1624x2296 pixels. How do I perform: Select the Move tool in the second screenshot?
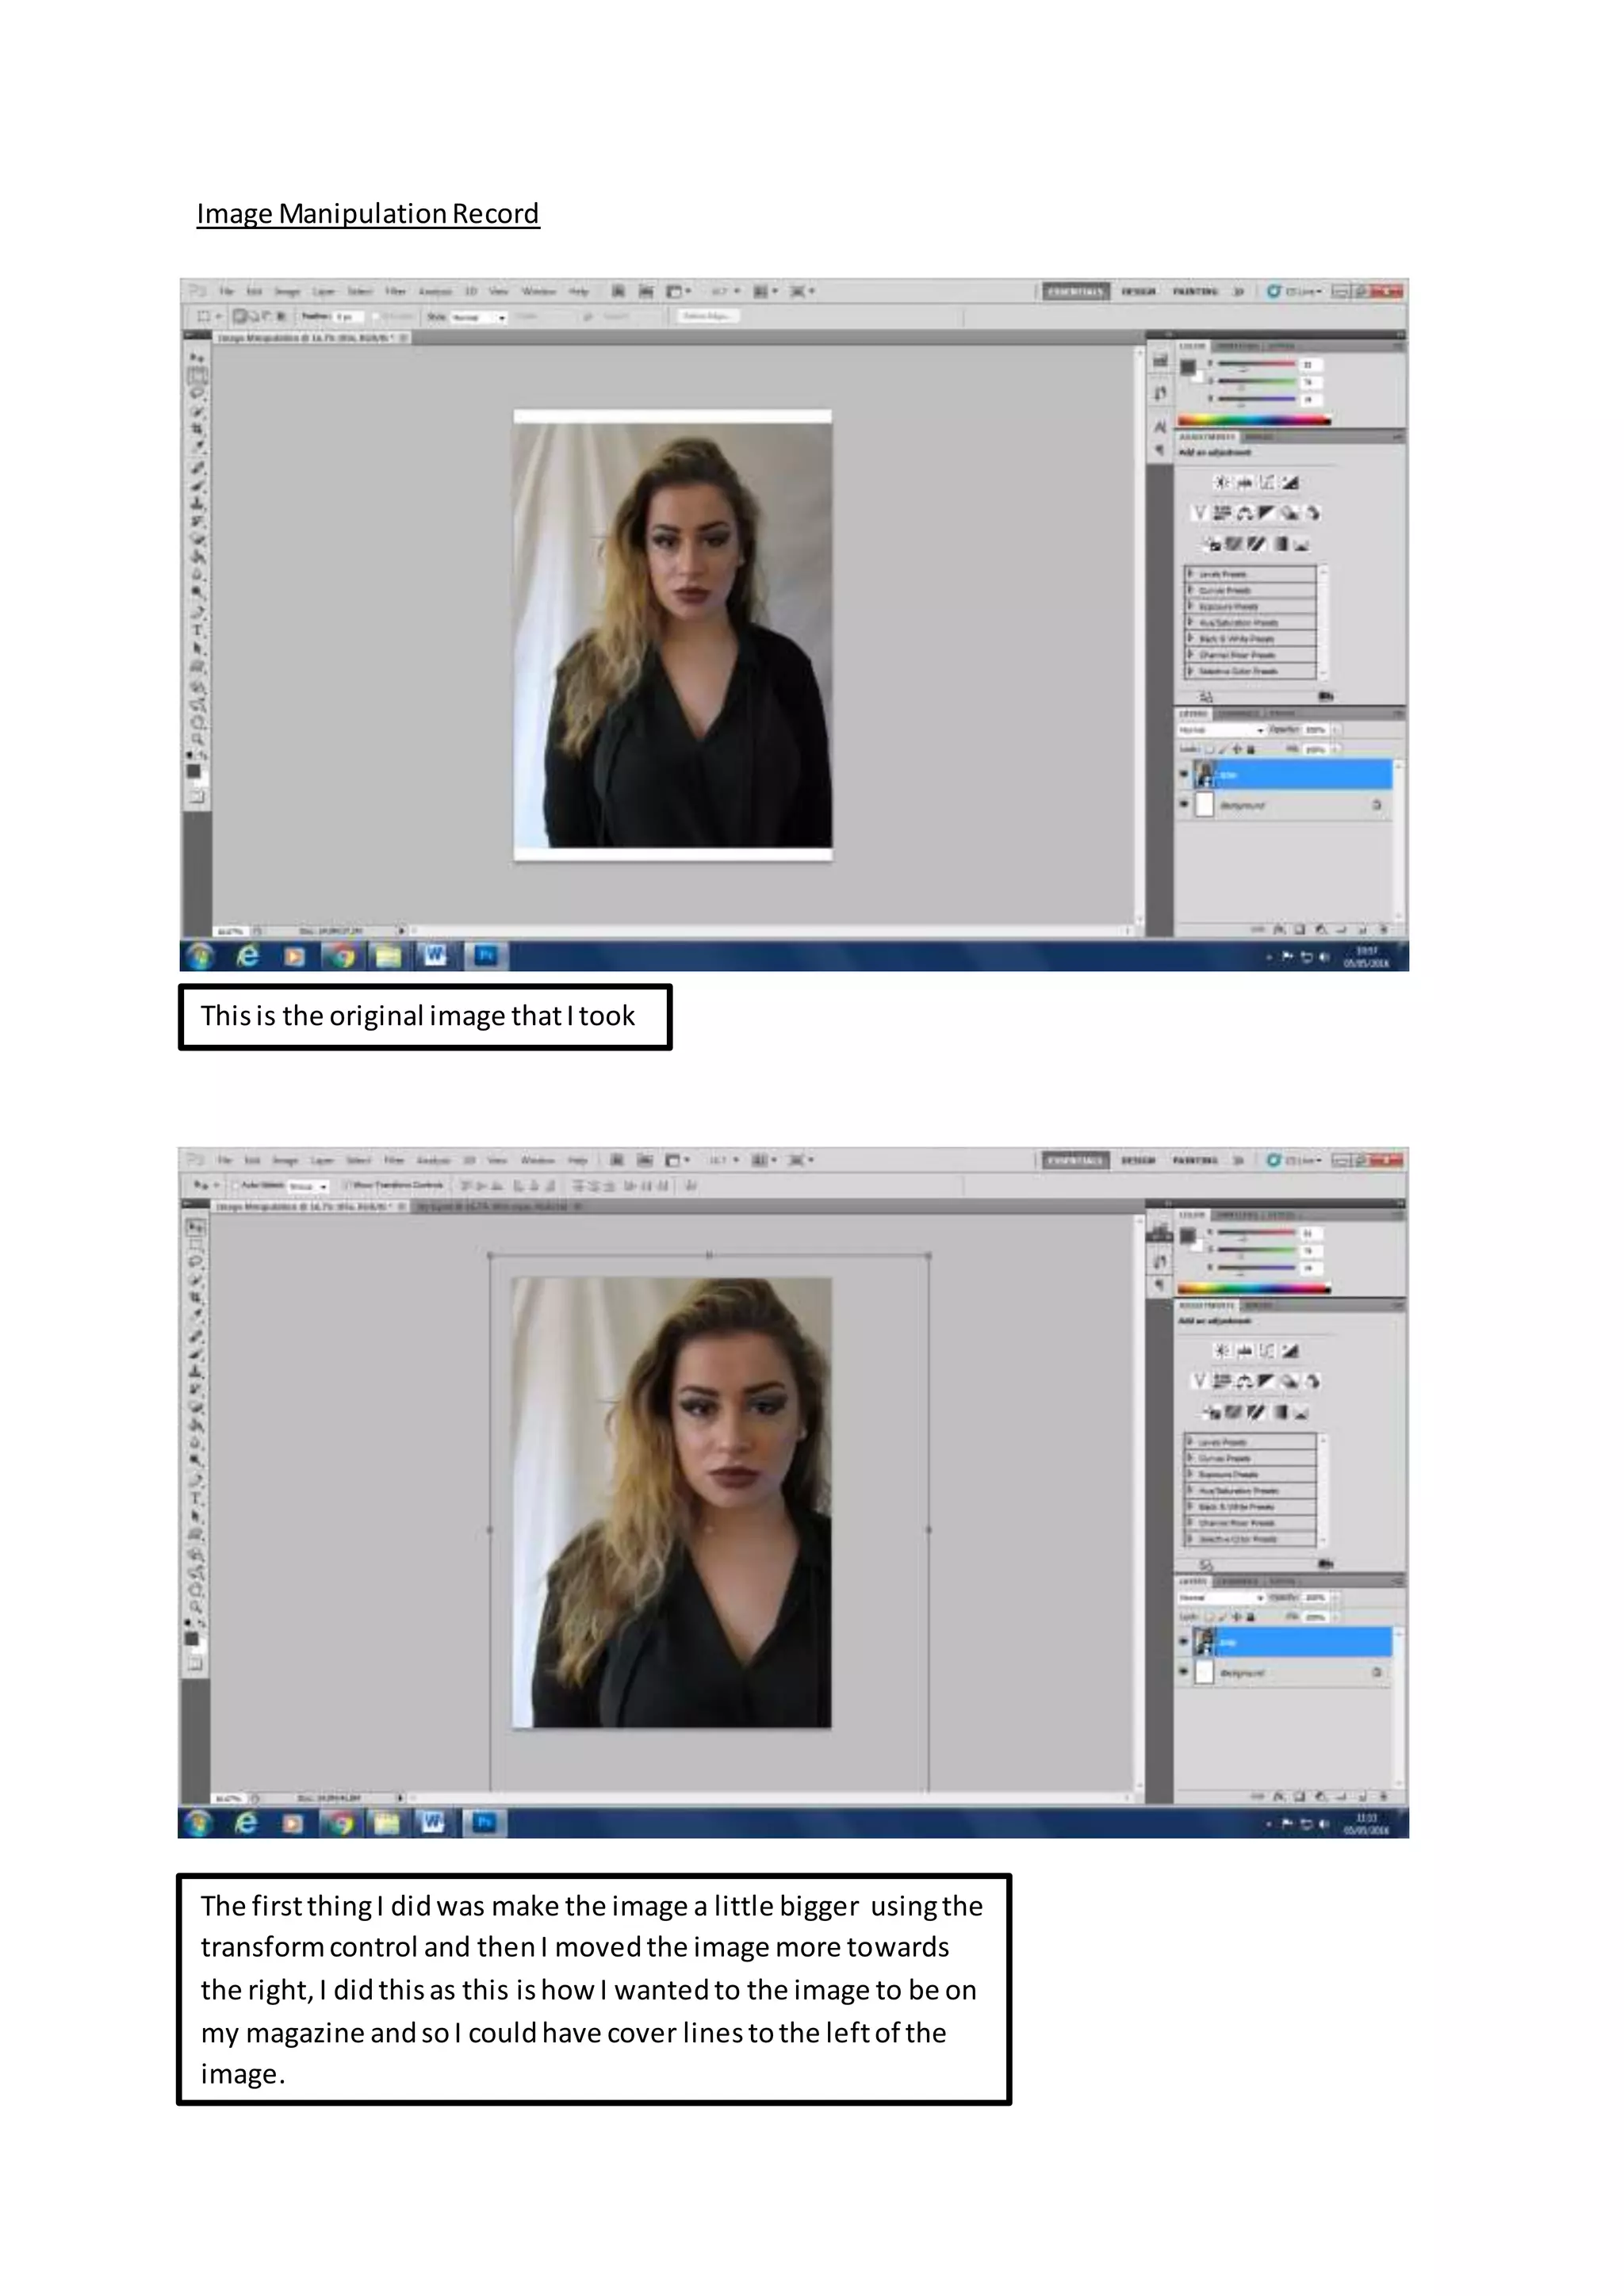pyautogui.click(x=196, y=1228)
